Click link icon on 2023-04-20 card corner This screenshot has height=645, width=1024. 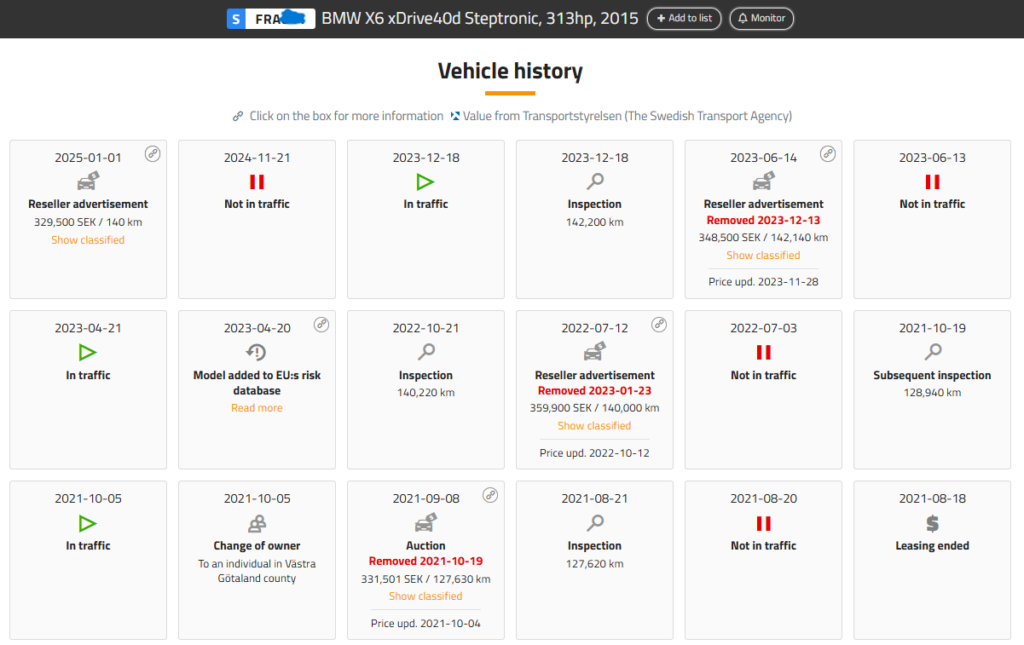pos(321,324)
